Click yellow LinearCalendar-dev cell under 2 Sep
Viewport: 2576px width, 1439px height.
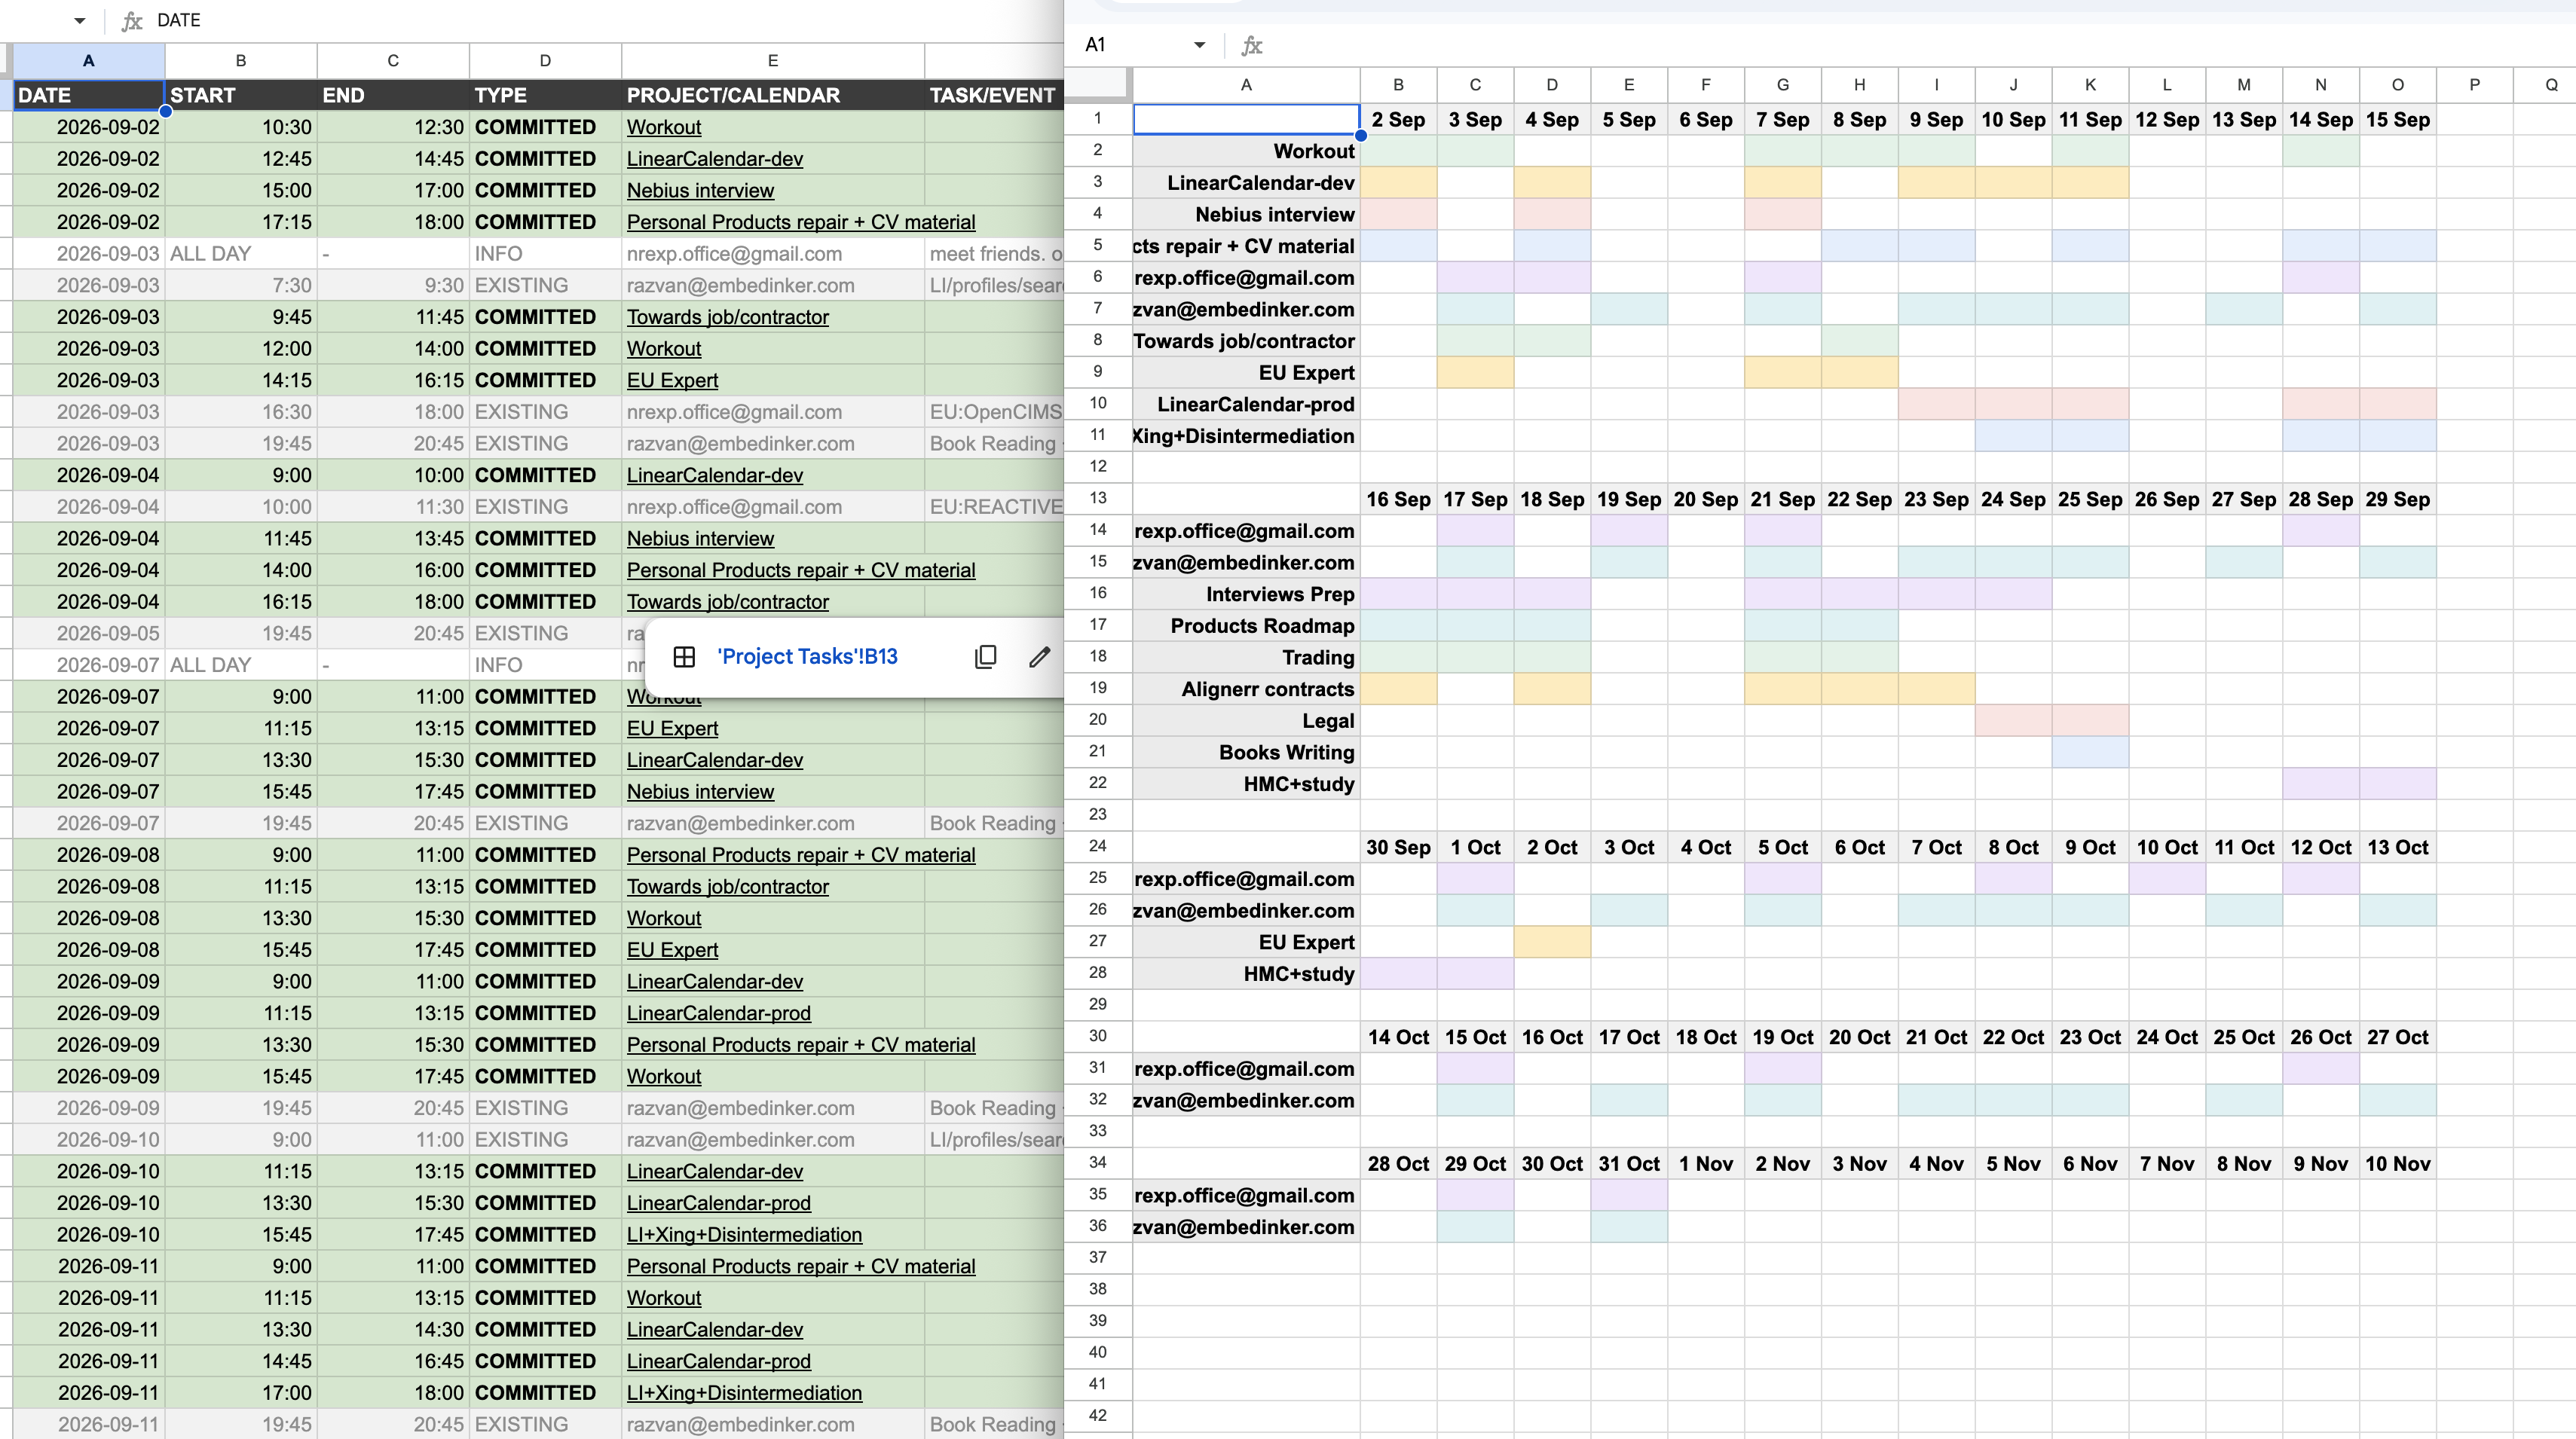click(1398, 183)
